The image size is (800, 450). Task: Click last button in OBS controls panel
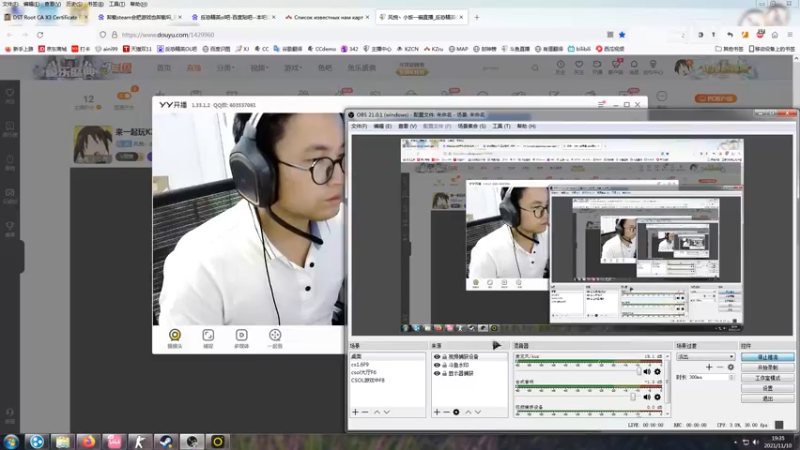click(x=767, y=398)
